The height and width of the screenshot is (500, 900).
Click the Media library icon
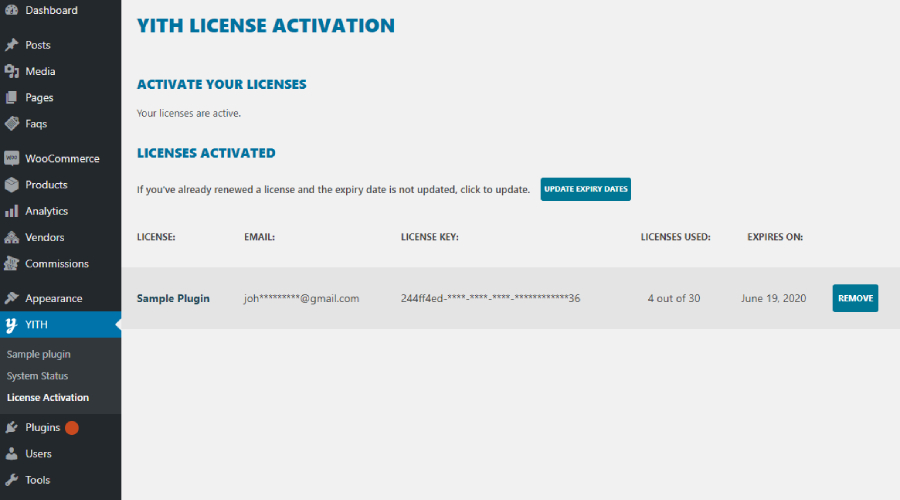point(11,71)
